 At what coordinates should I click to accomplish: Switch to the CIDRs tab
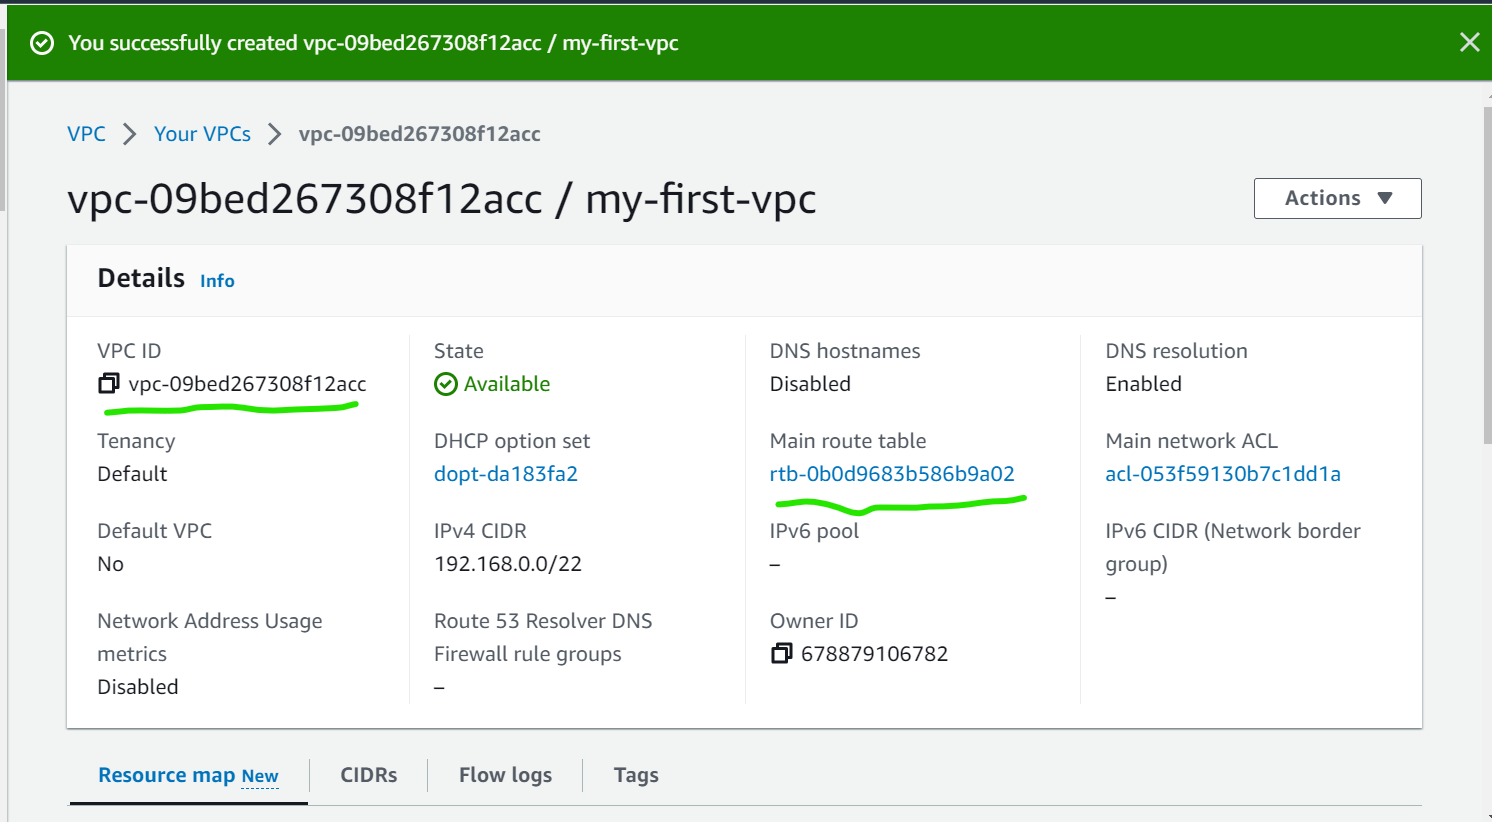[x=369, y=775]
